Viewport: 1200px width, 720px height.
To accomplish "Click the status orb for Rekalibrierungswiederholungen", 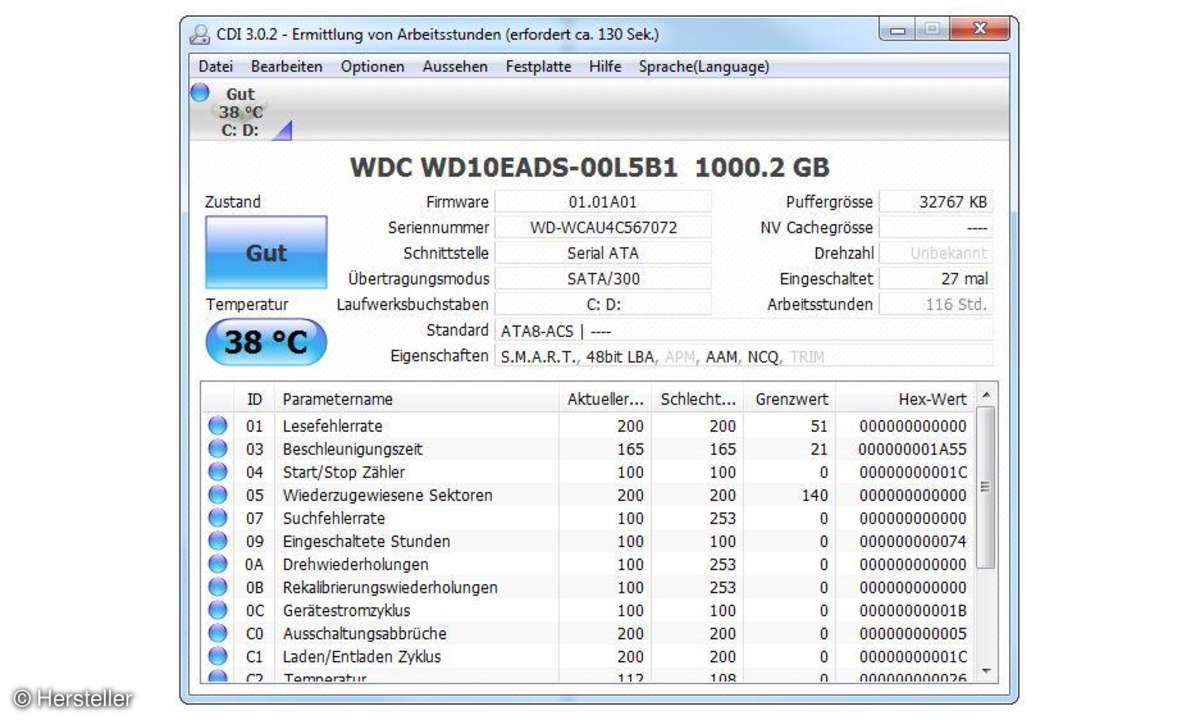I will tap(217, 586).
